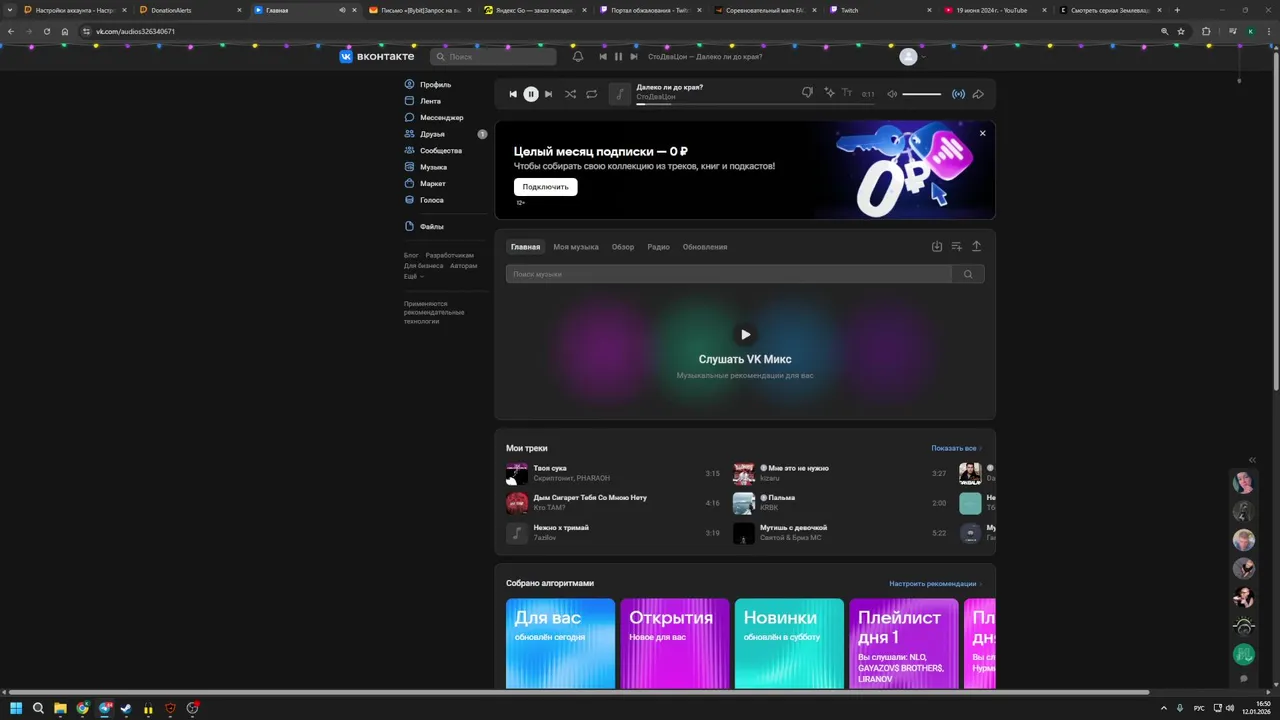Open the Плейлист дня 1 card
Screen dimensions: 1280x720
click(904, 643)
